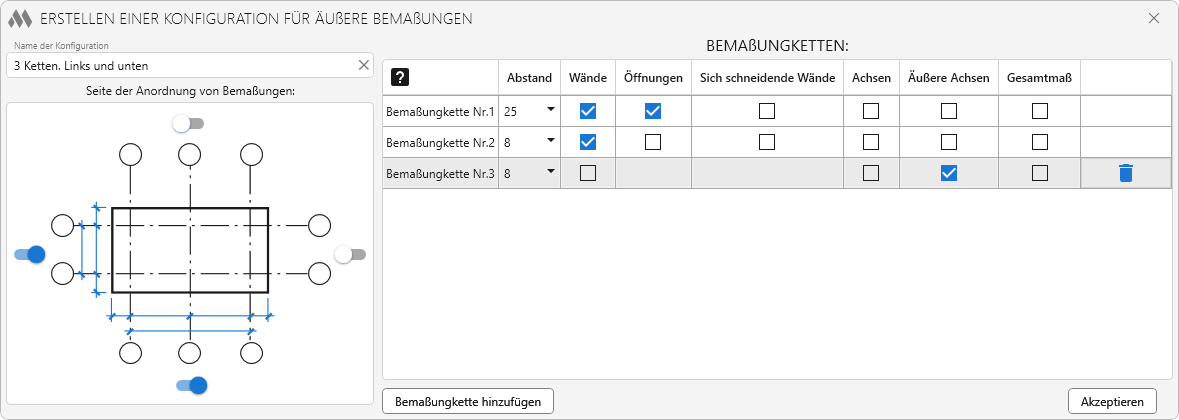Open Abstand dropdown for Bemaßungkette Nr.2
Viewport: 1179px width, 420px height.
pos(550,141)
